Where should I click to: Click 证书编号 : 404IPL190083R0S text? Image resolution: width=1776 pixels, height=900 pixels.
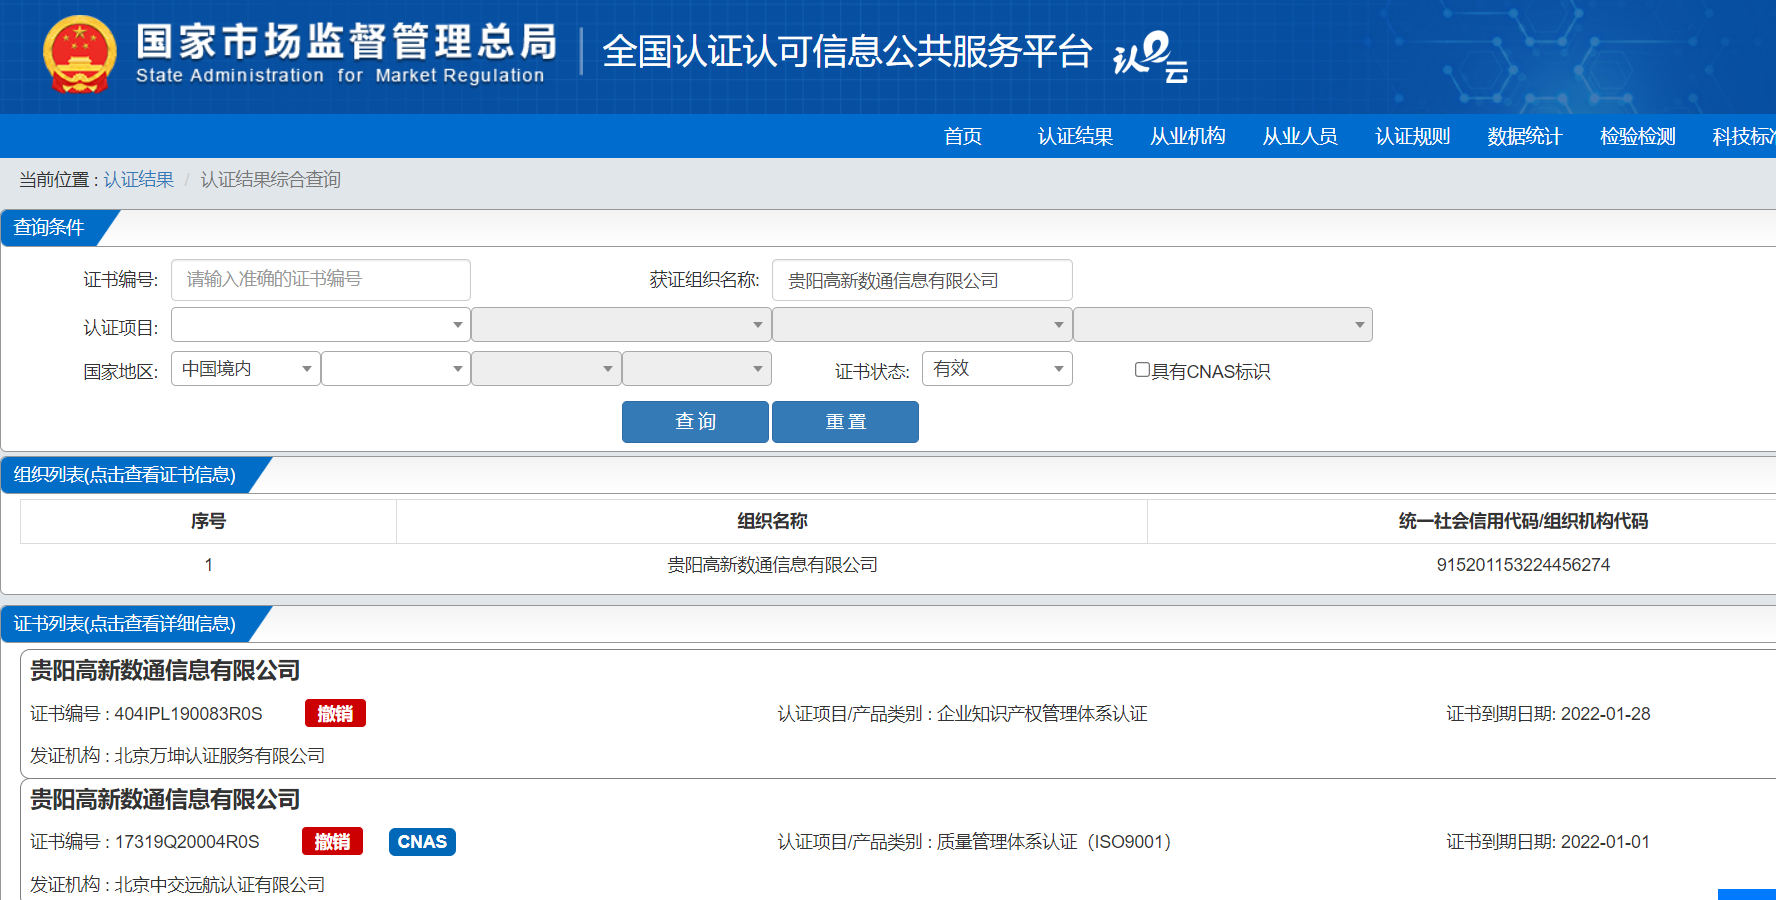coord(146,714)
